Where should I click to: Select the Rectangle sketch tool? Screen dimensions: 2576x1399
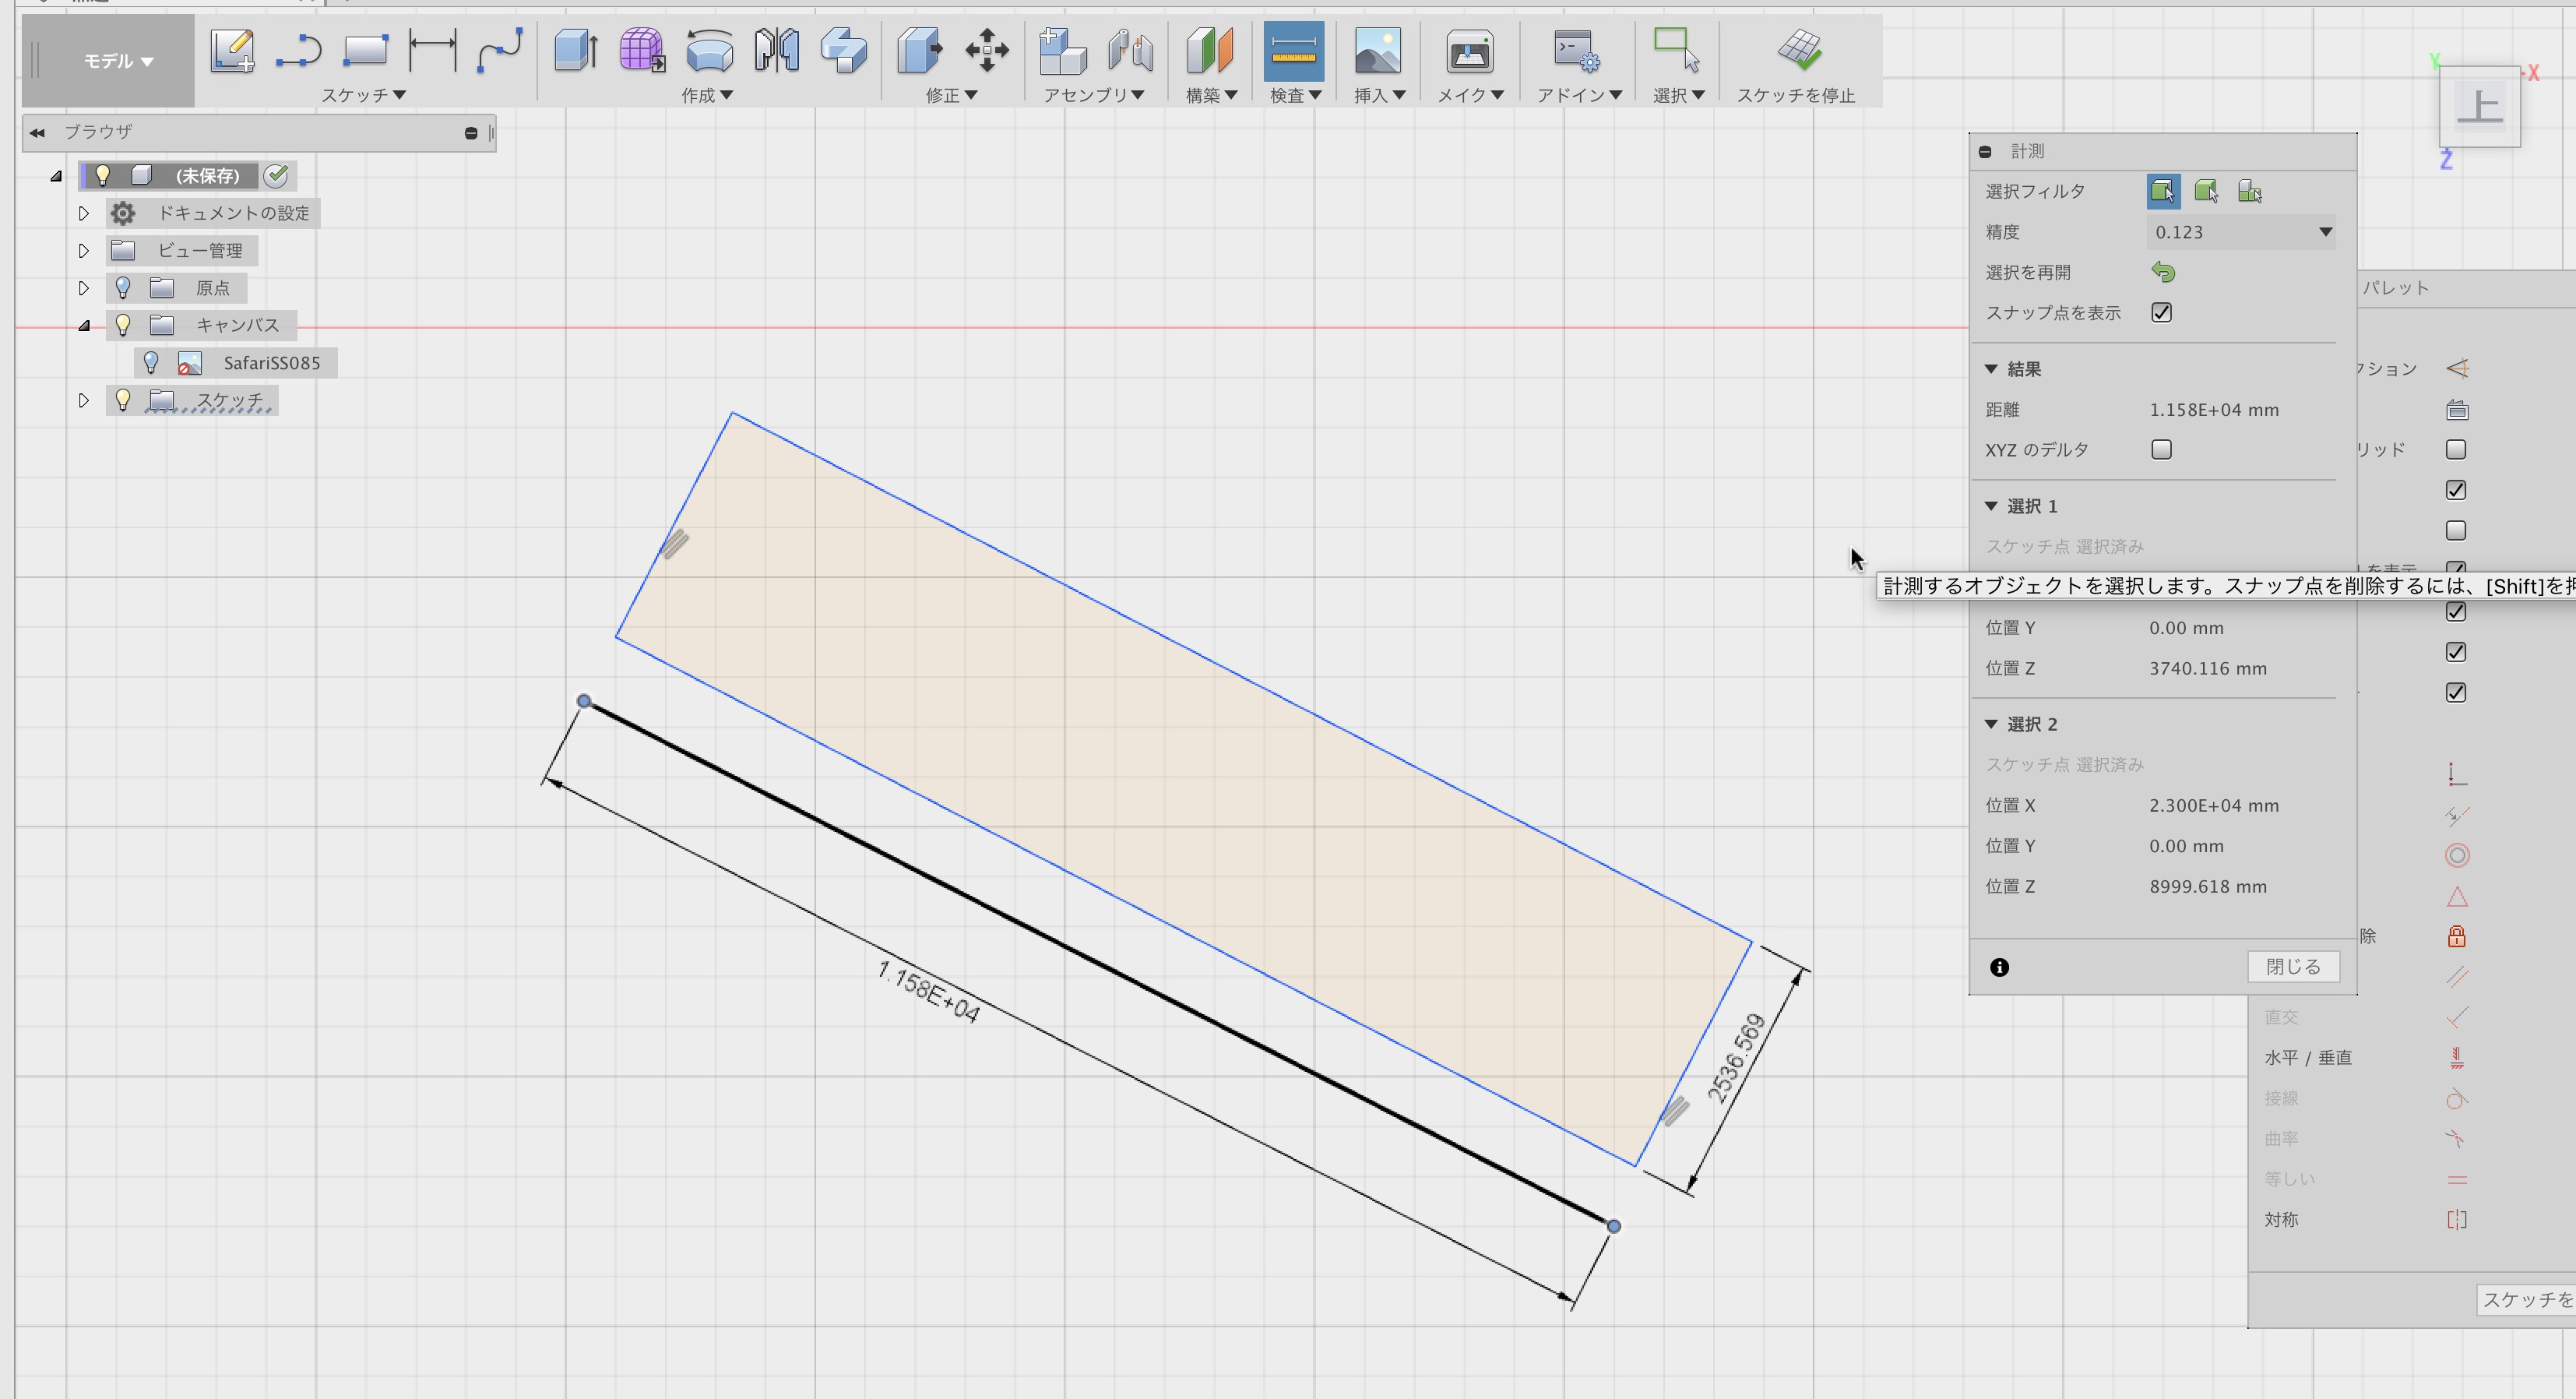click(365, 50)
